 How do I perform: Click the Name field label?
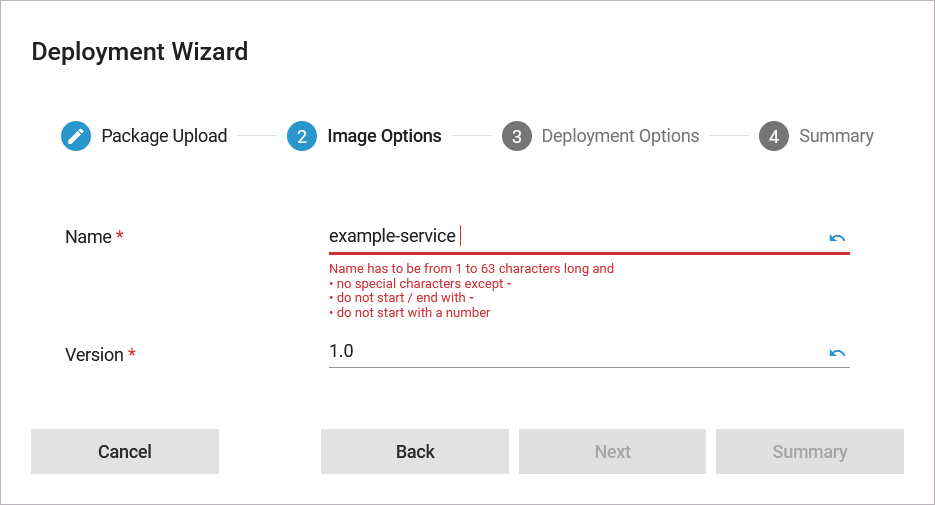(x=88, y=237)
